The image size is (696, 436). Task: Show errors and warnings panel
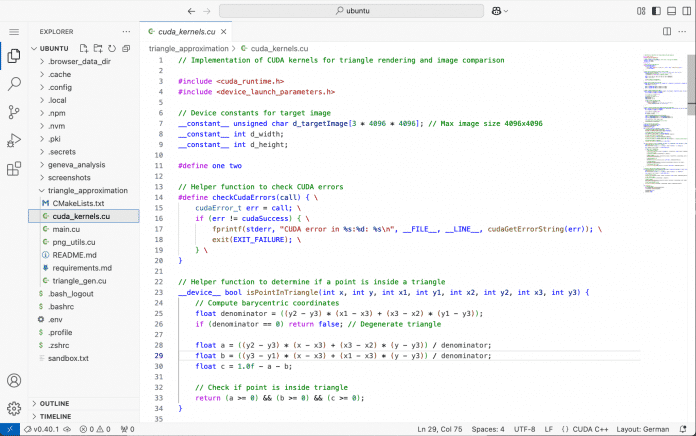(95, 429)
